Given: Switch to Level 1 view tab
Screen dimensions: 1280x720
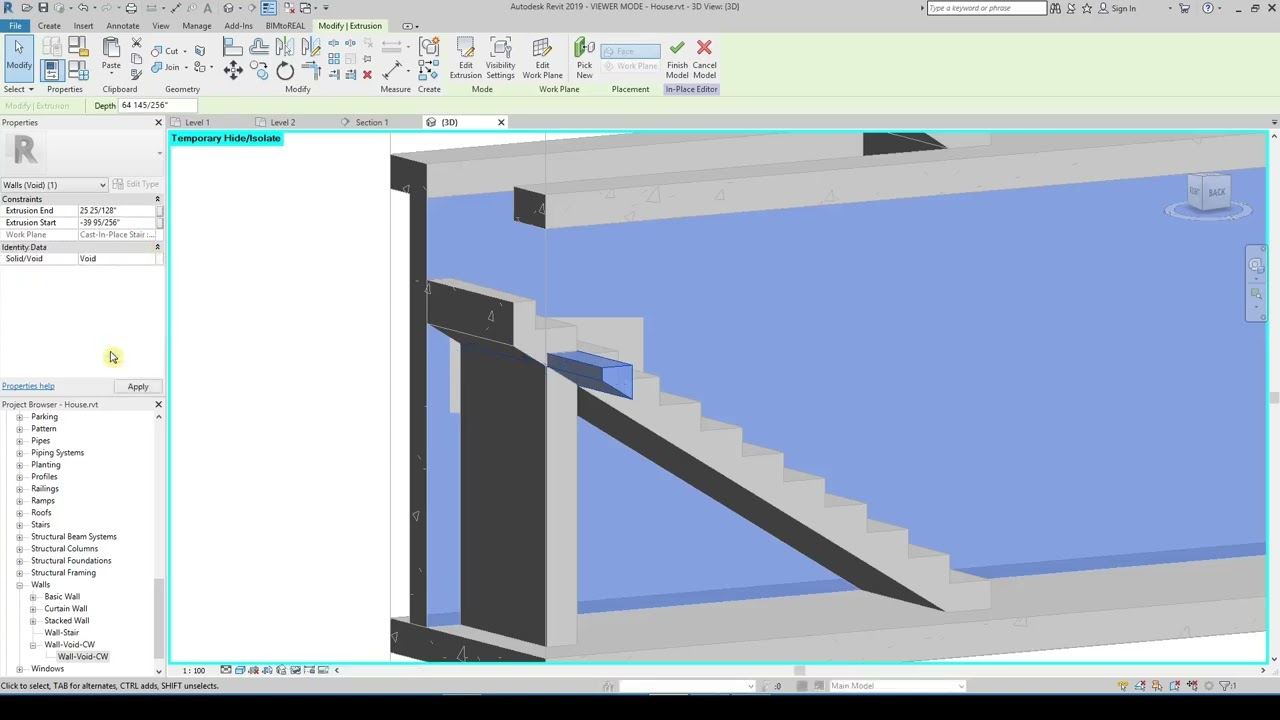Looking at the screenshot, I should tap(197, 122).
